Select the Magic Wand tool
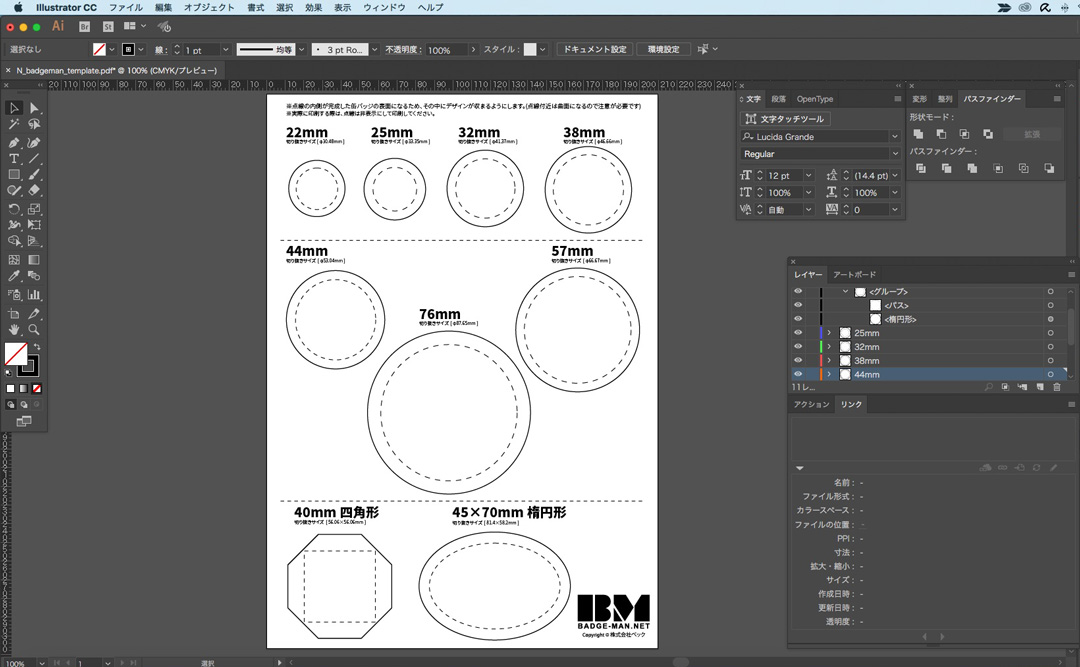This screenshot has width=1080, height=667. pos(14,125)
